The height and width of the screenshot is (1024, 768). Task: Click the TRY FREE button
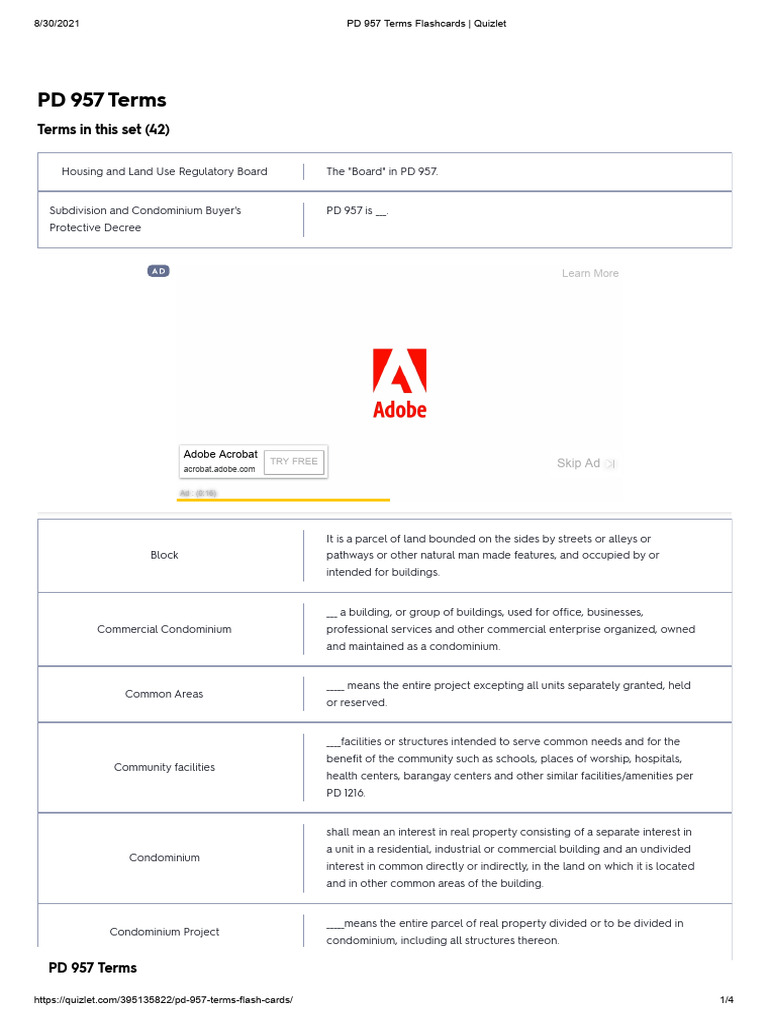(x=294, y=461)
